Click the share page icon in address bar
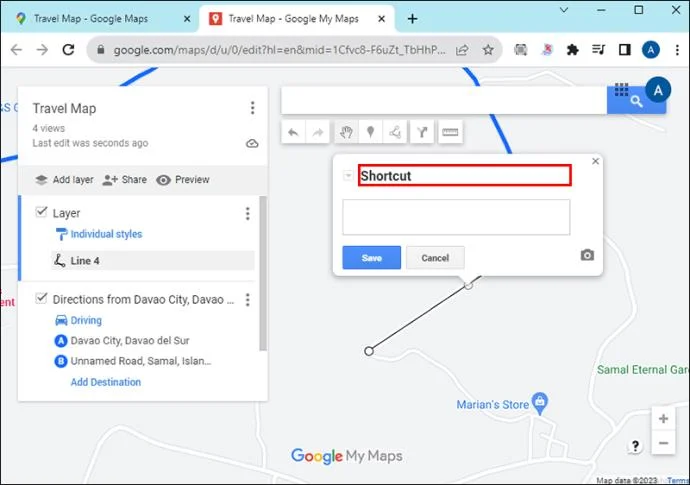The width and height of the screenshot is (690, 485). pos(462,50)
